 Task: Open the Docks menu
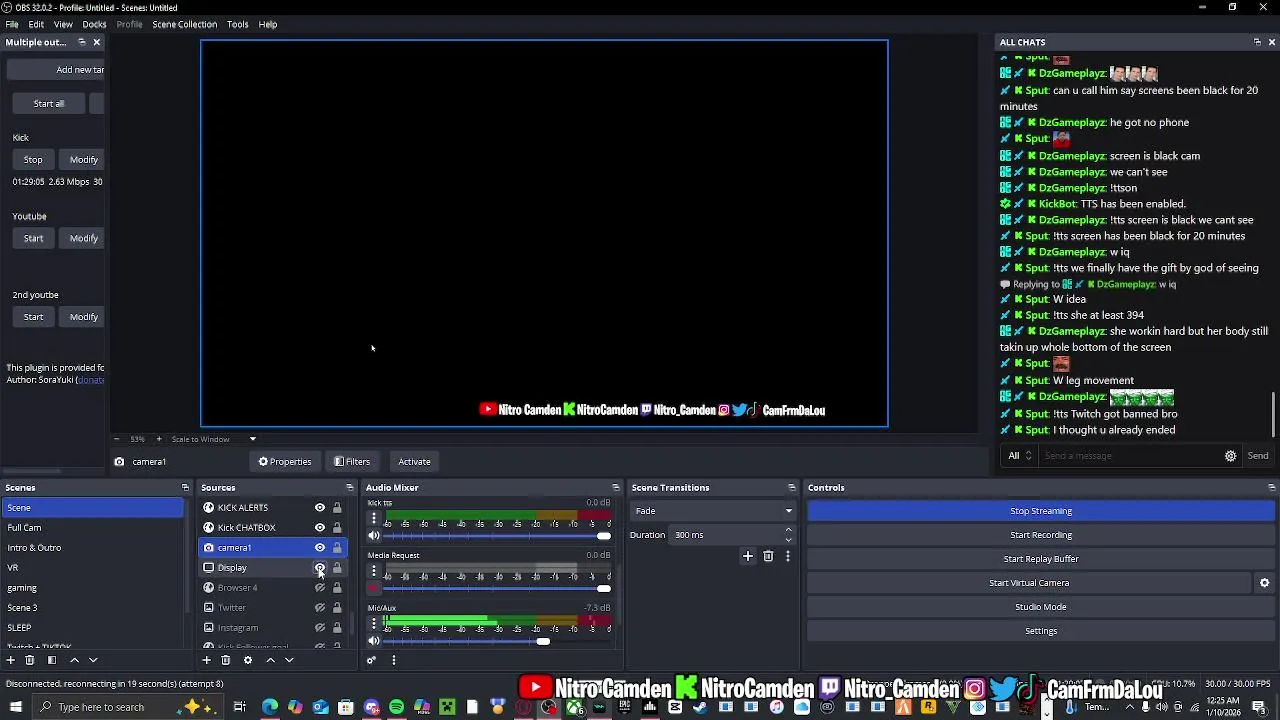pos(94,24)
